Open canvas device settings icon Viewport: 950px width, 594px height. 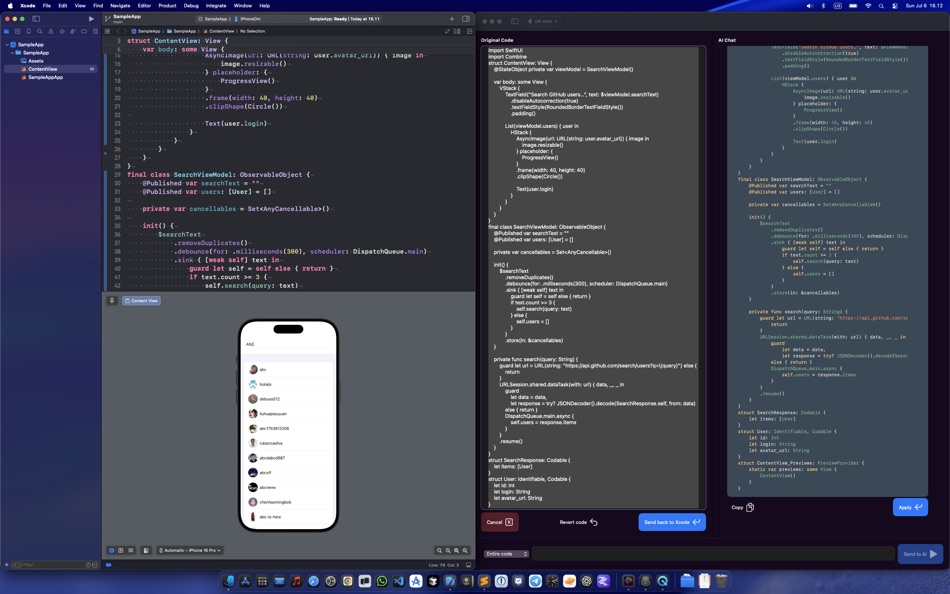coord(145,550)
